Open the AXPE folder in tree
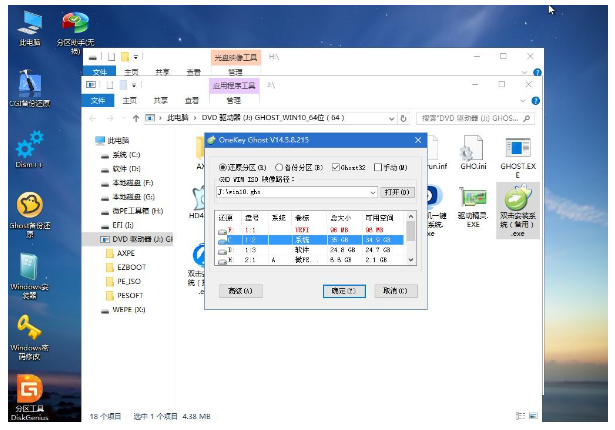The width and height of the screenshot is (615, 430). click(x=121, y=253)
